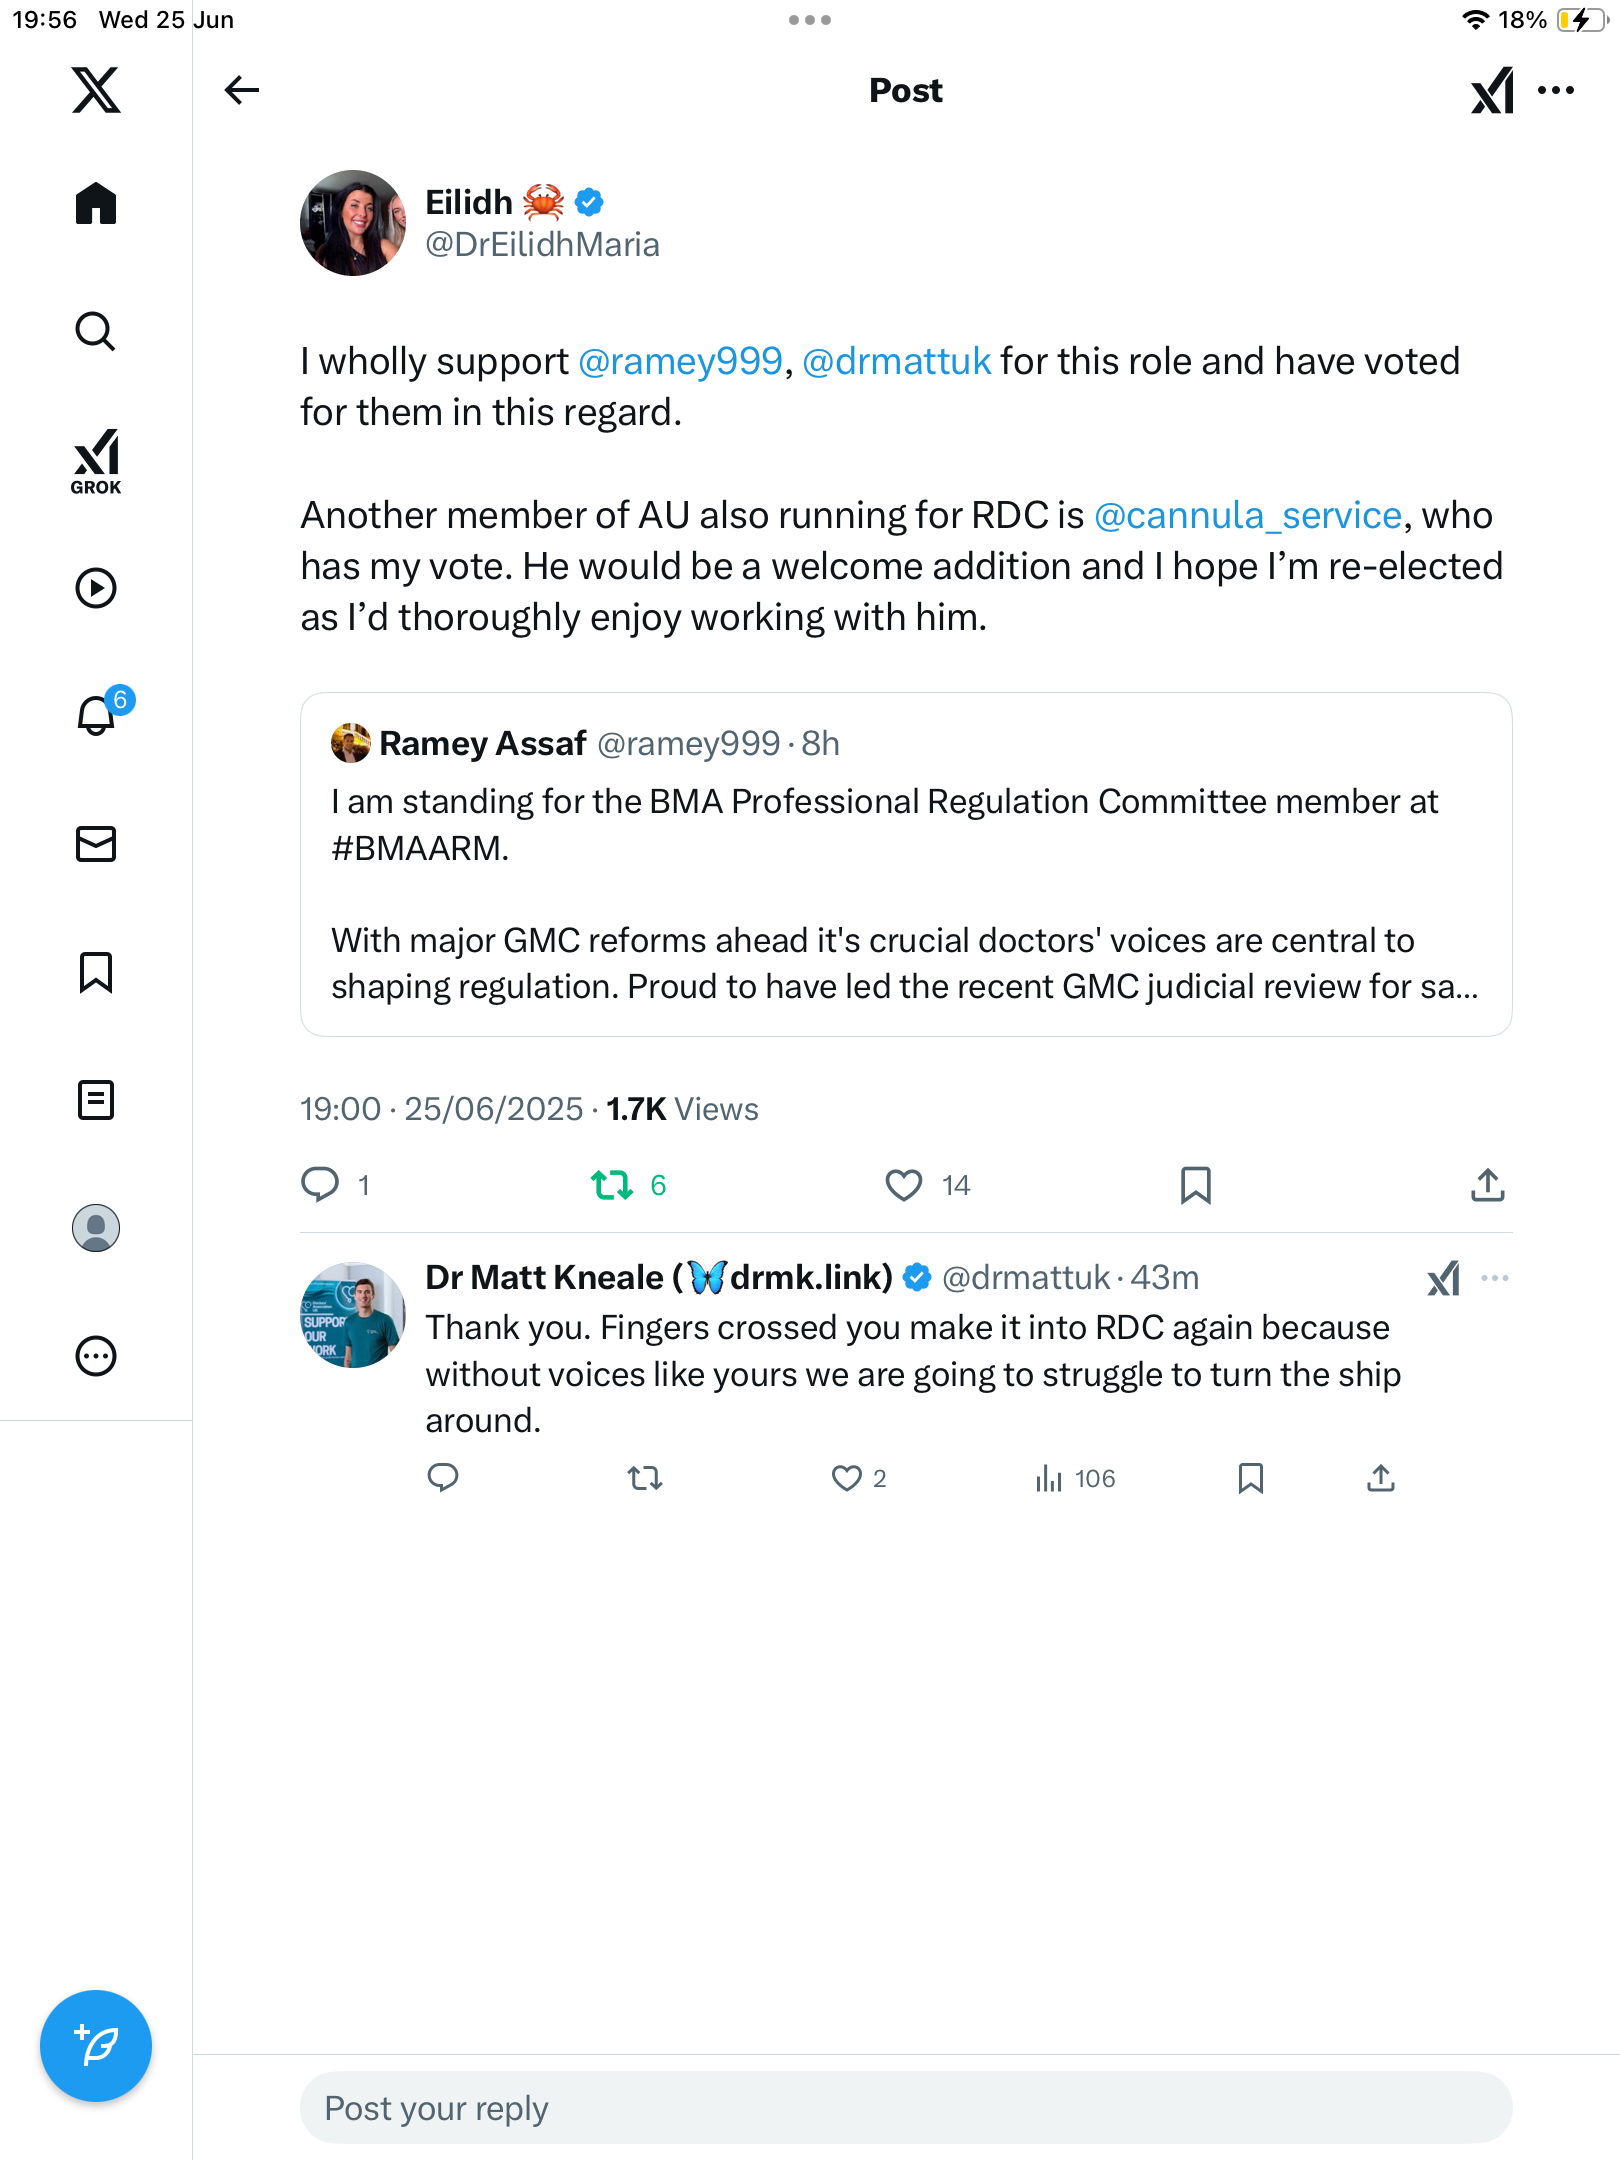Open the @cannula_service mention link

pyautogui.click(x=1248, y=515)
